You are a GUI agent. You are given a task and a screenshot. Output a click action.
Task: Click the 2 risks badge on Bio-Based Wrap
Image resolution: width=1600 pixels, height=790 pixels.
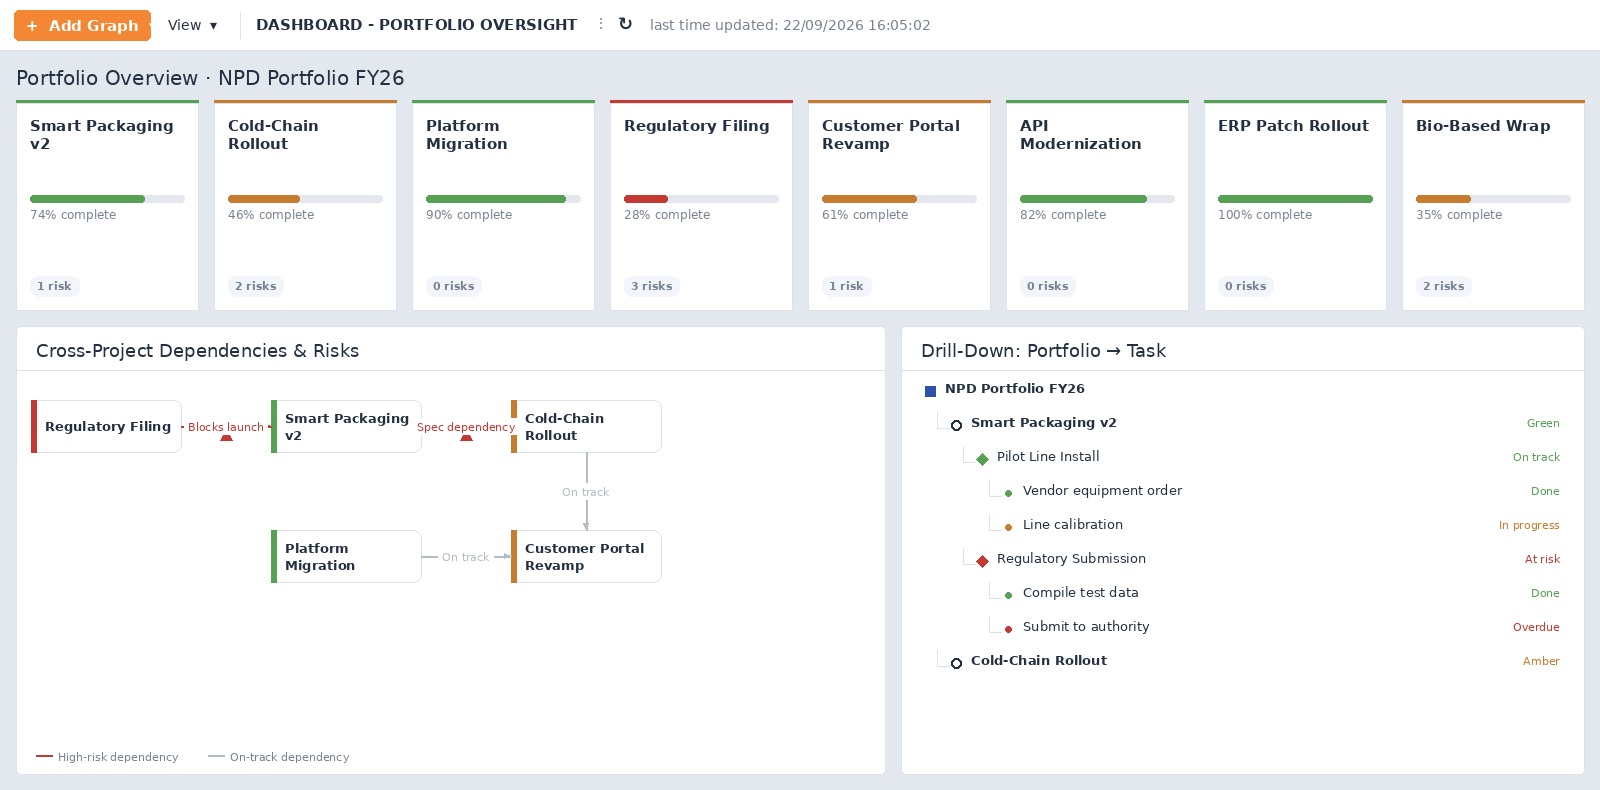pyautogui.click(x=1443, y=286)
